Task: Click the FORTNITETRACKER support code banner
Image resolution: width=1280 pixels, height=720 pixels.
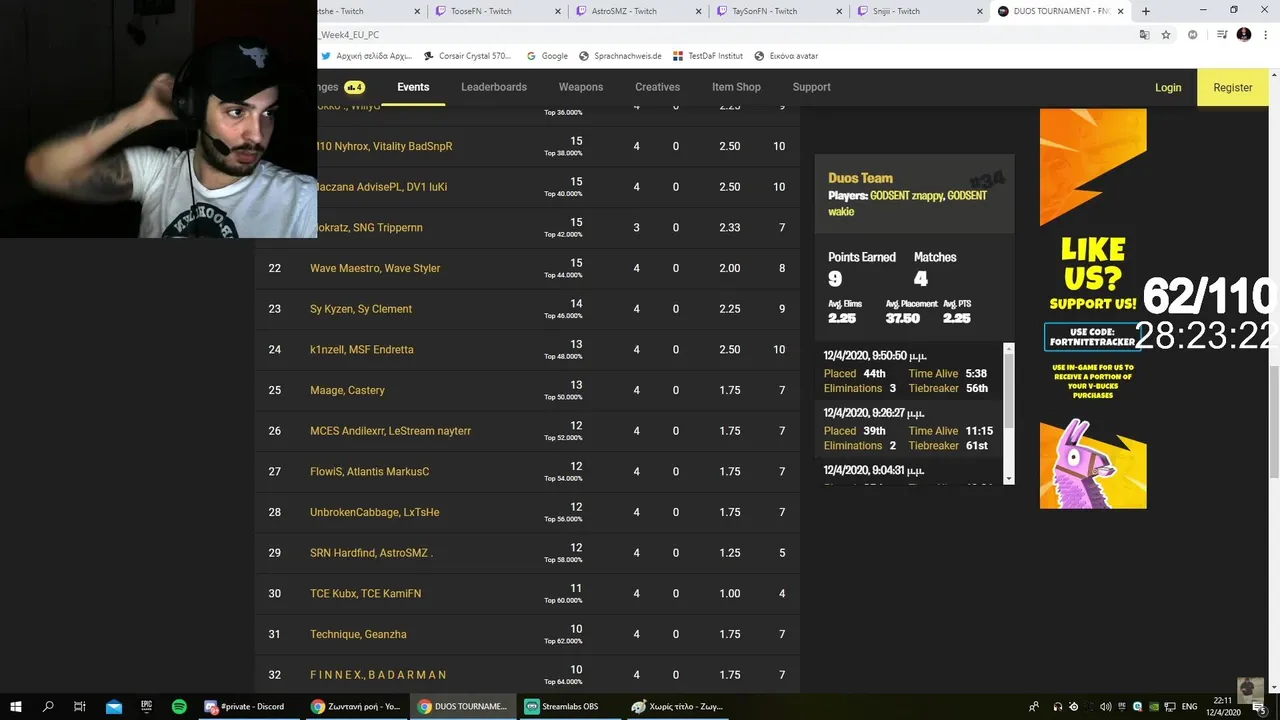Action: click(1093, 337)
